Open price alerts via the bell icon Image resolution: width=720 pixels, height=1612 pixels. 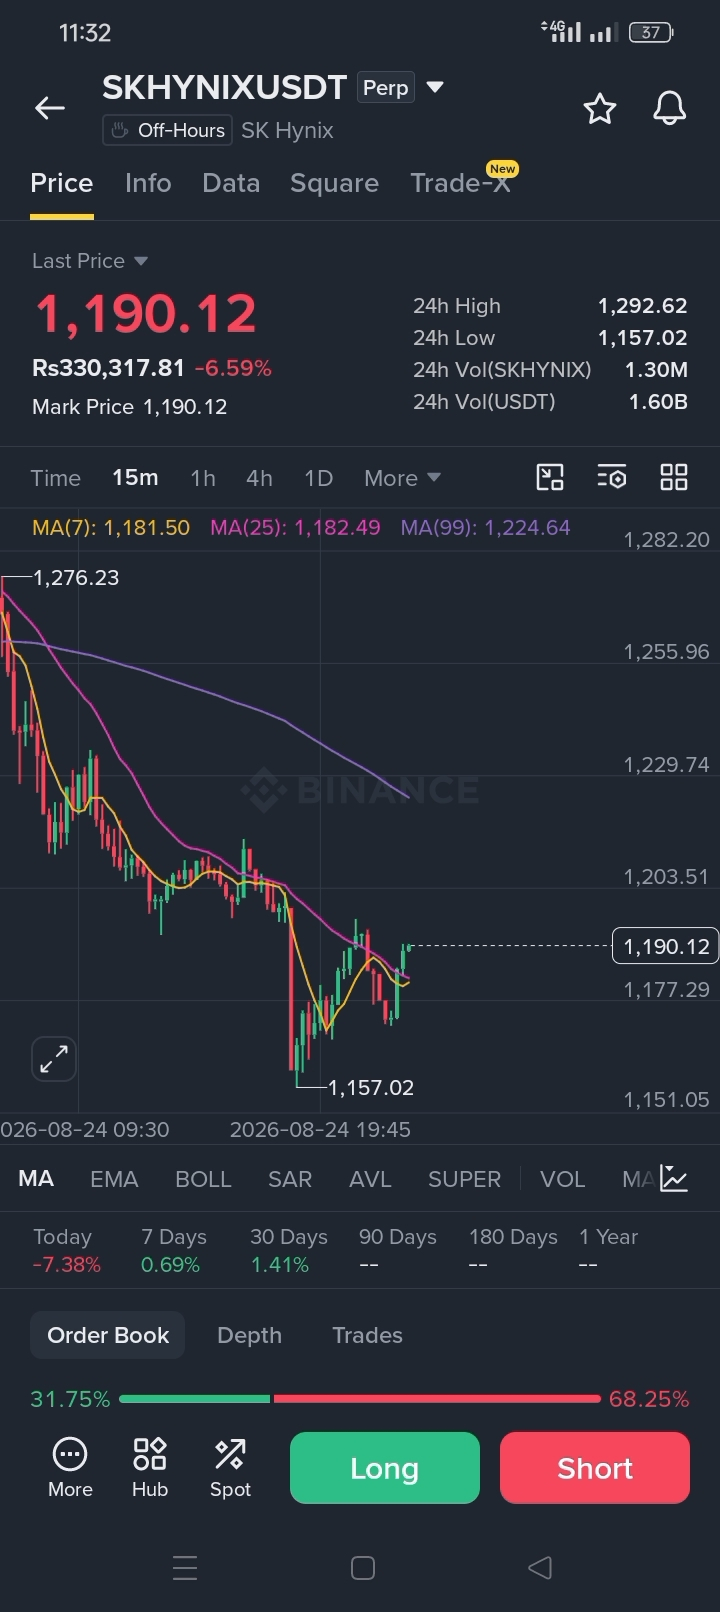[669, 108]
